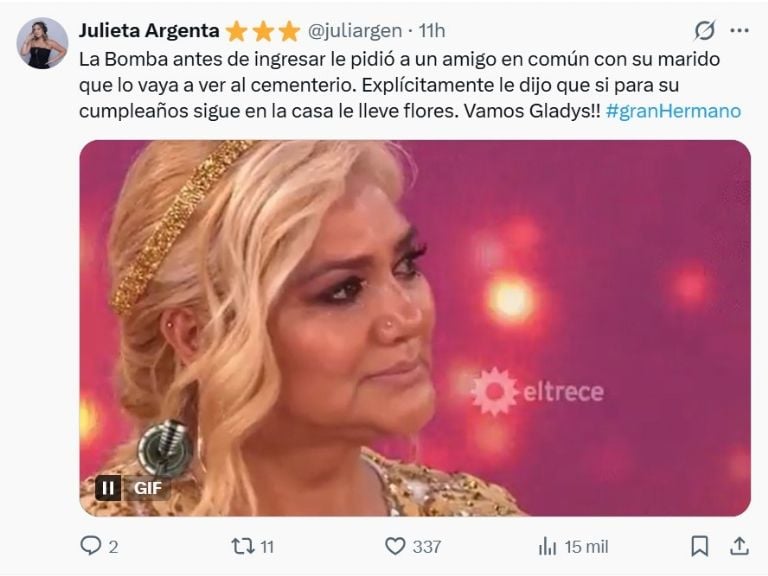The height and width of the screenshot is (576, 768).
Task: Open Julieta Argenta's profile name
Action: pos(149,31)
